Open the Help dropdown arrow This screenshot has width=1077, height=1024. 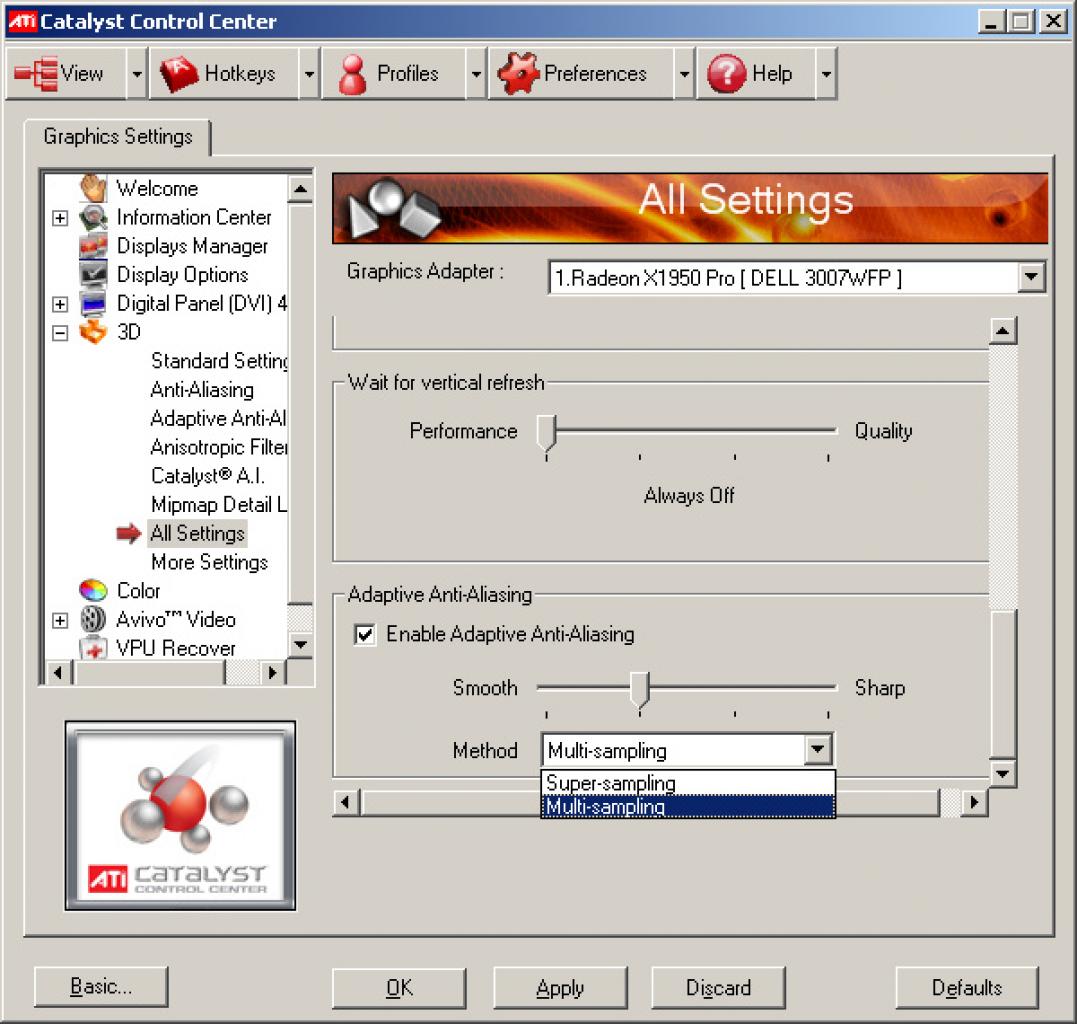pyautogui.click(x=826, y=73)
